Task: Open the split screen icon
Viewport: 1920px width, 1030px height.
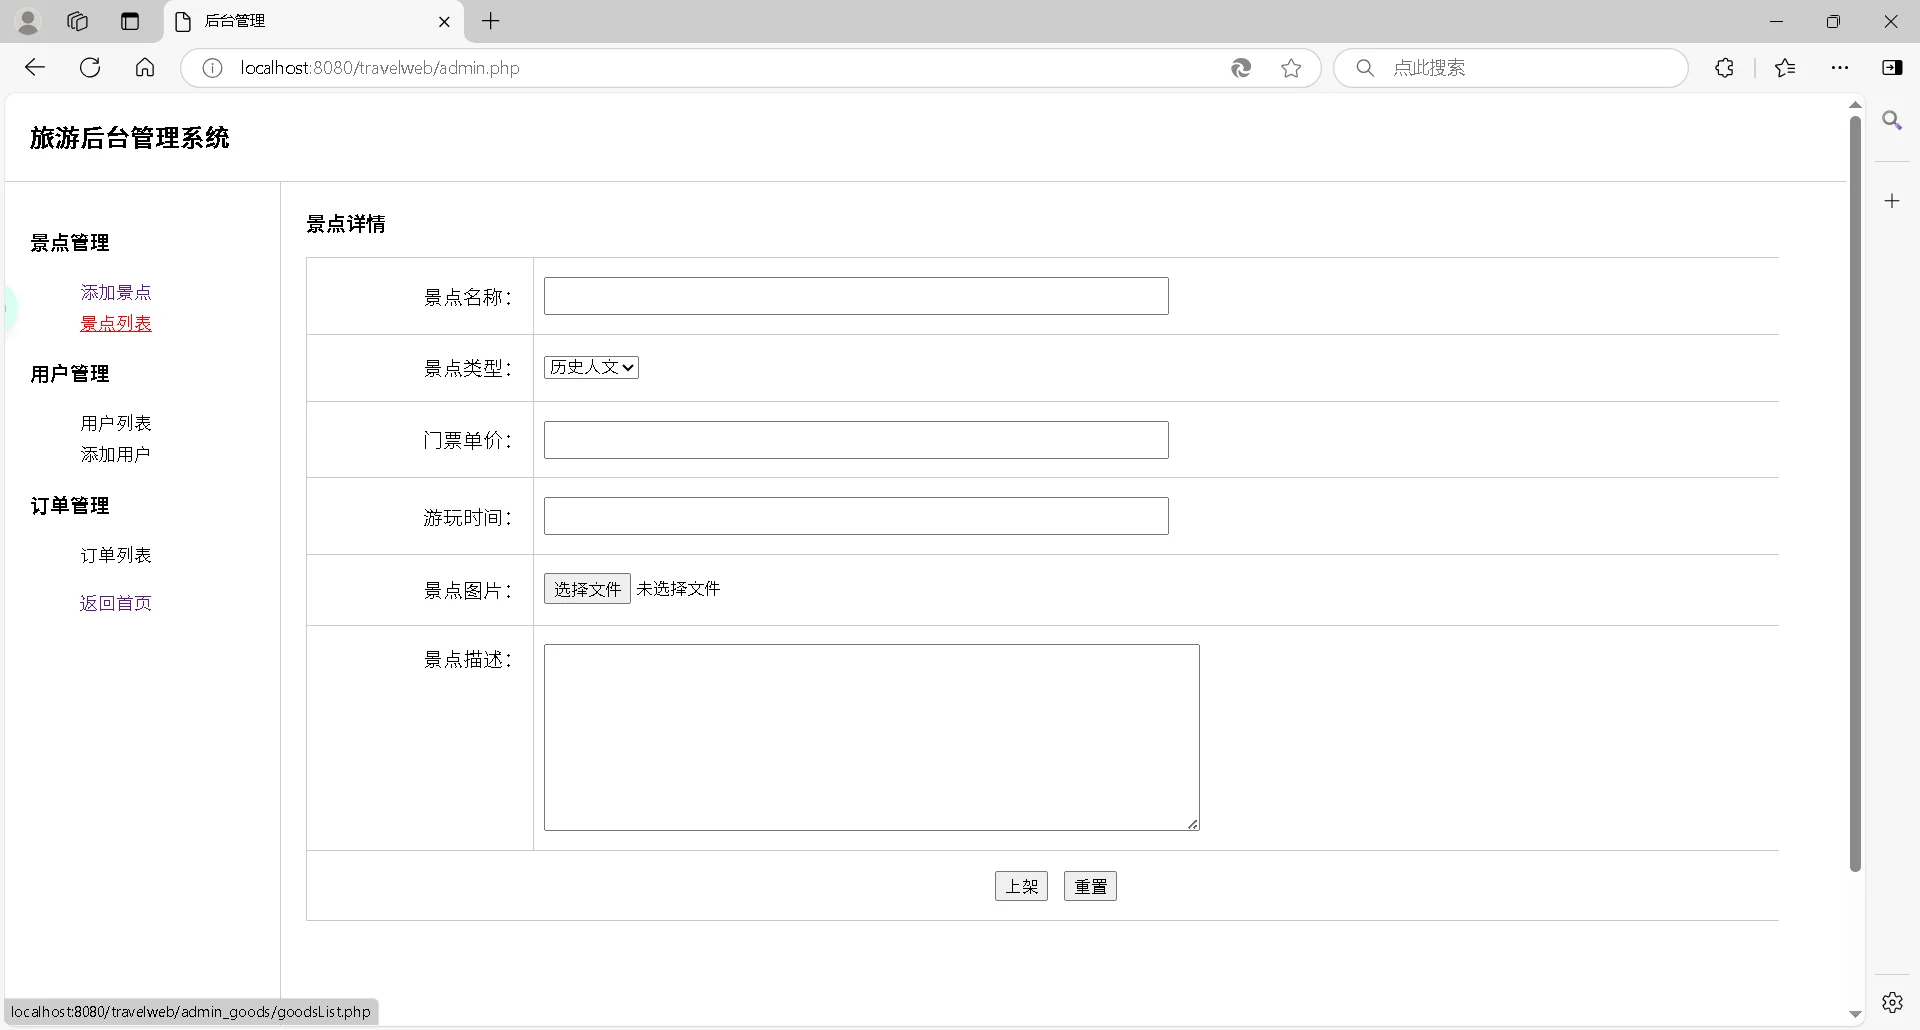Action: [x=1893, y=68]
